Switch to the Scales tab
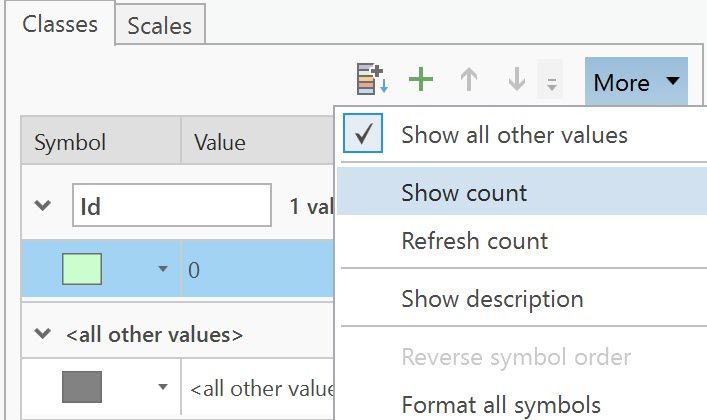The image size is (707, 420). (160, 26)
